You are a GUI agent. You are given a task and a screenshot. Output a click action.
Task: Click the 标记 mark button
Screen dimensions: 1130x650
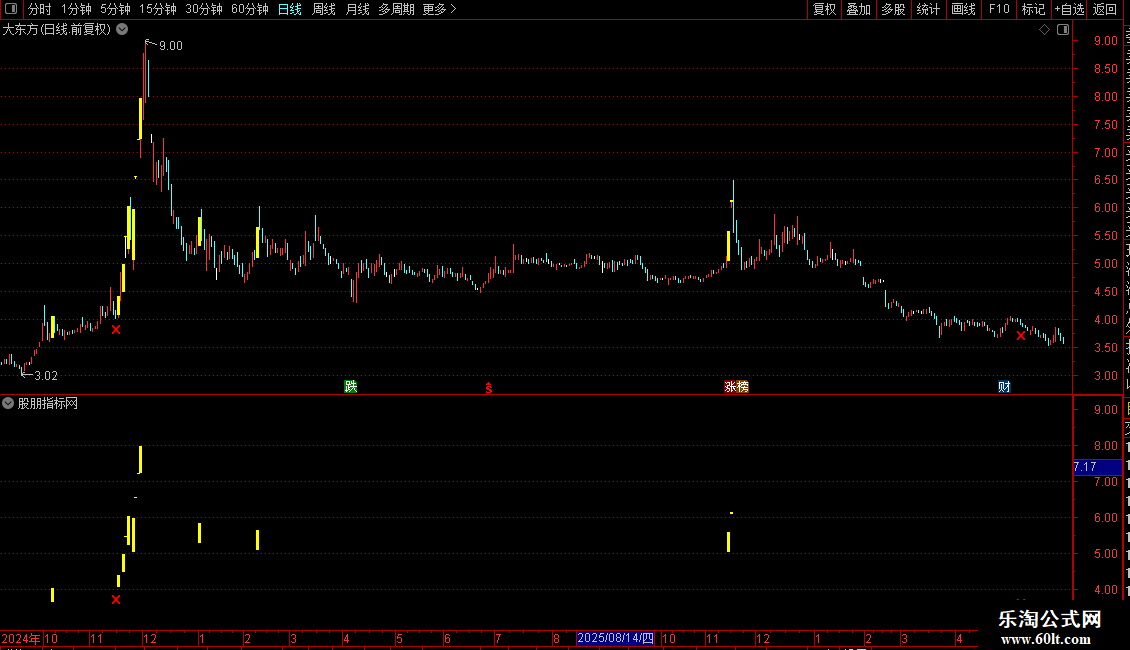pyautogui.click(x=1033, y=9)
